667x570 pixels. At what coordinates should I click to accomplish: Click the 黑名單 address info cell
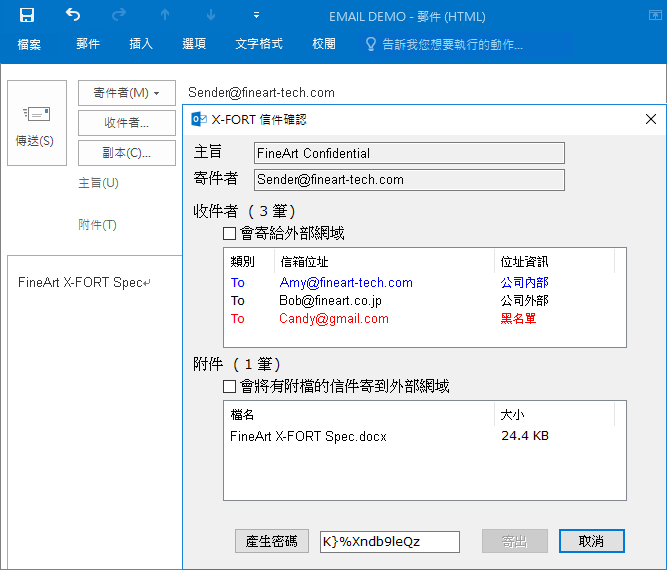(518, 319)
